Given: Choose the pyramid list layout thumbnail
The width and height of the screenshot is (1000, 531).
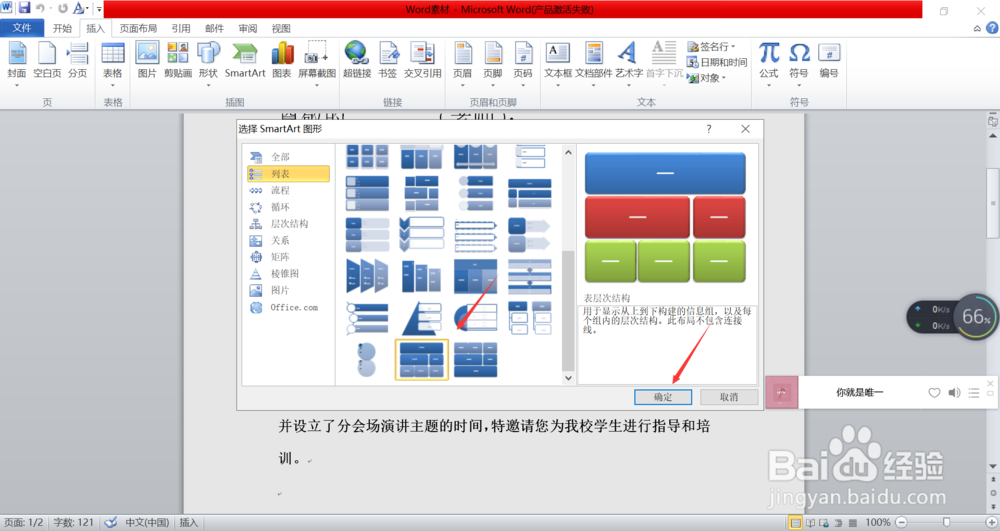Looking at the screenshot, I should [422, 318].
